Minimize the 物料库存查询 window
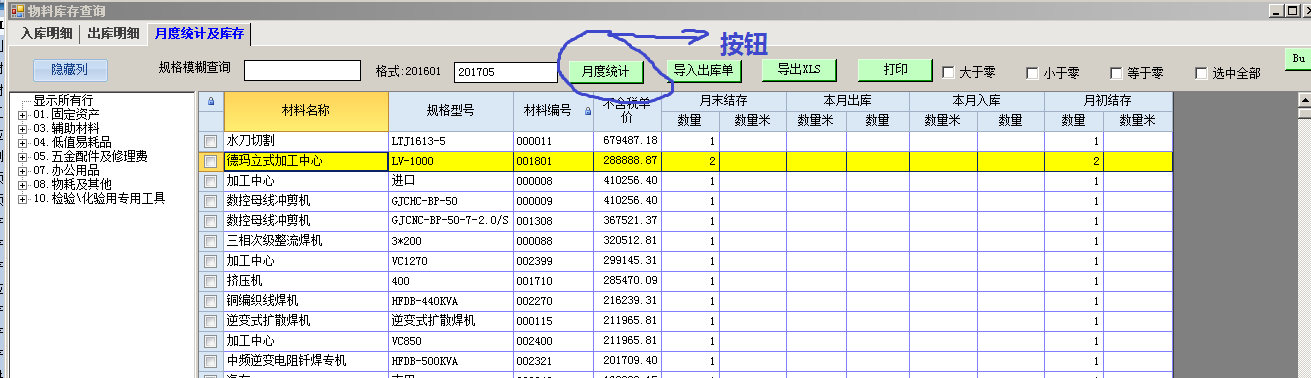Screen dimensions: 1311x378 [x=1276, y=11]
